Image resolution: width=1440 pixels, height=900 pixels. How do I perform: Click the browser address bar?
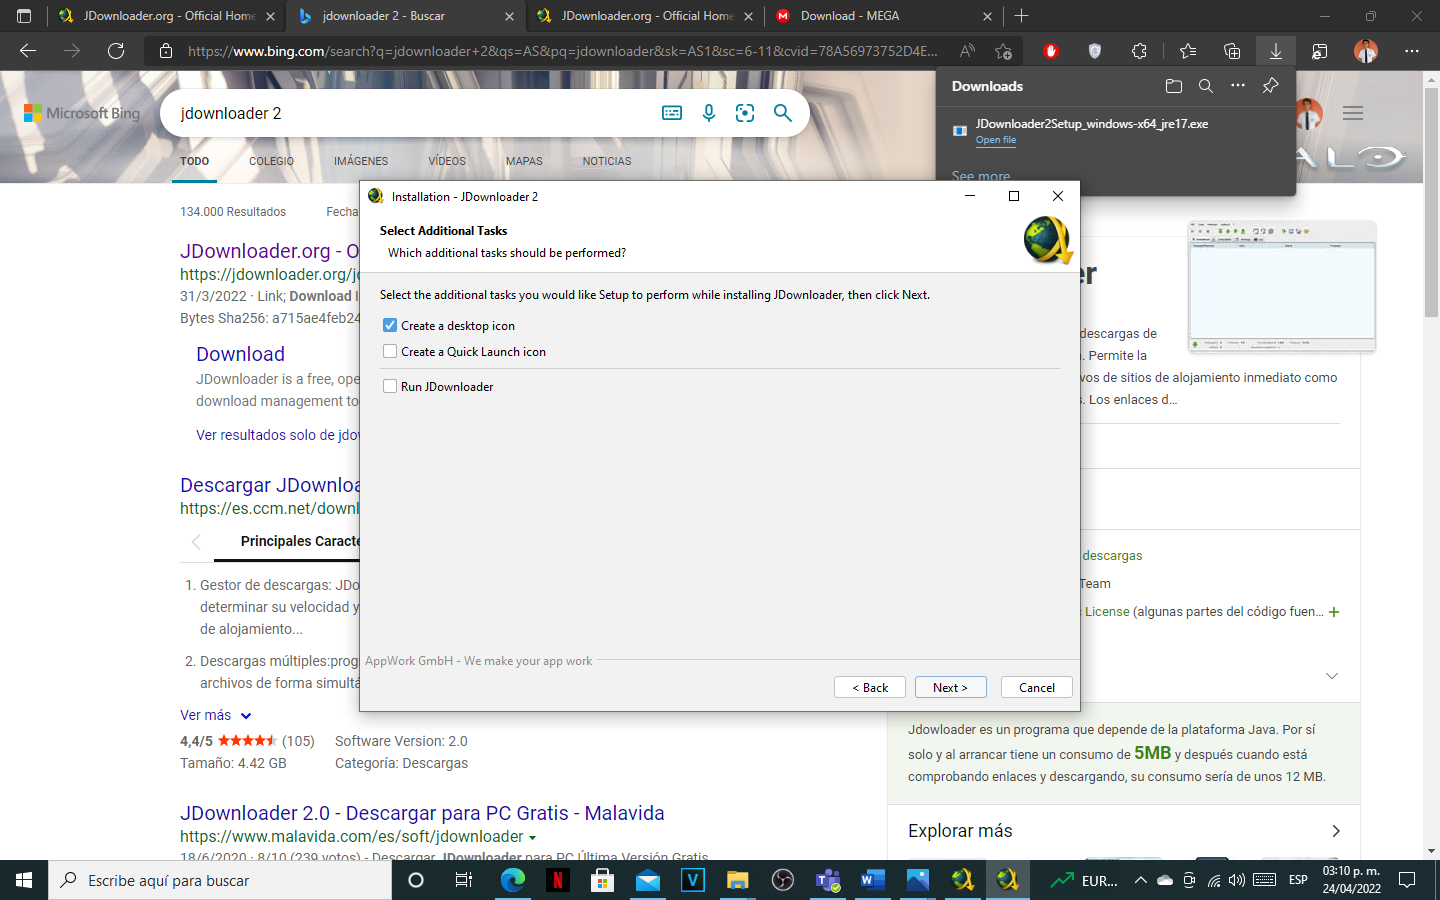(x=562, y=51)
